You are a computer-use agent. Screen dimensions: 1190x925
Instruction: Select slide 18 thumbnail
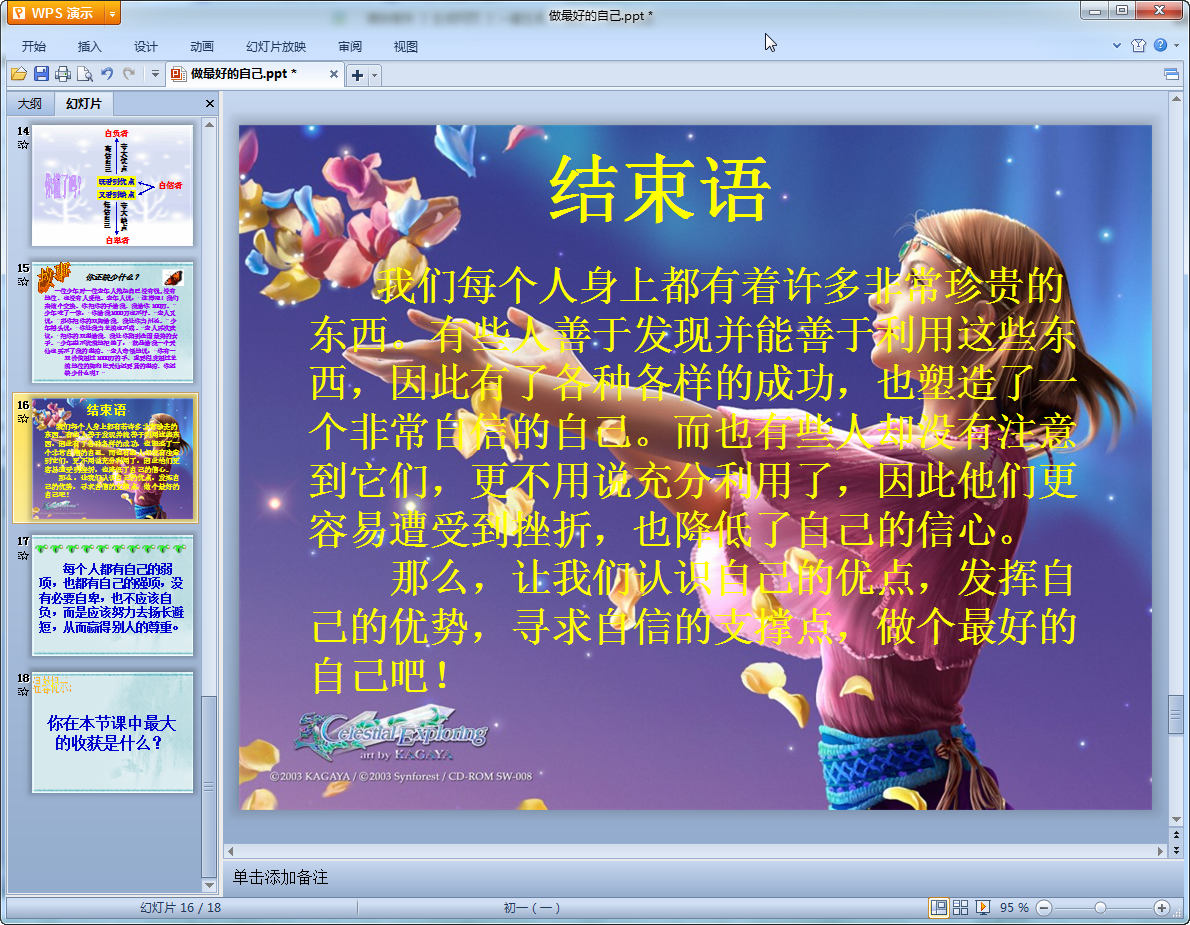112,732
